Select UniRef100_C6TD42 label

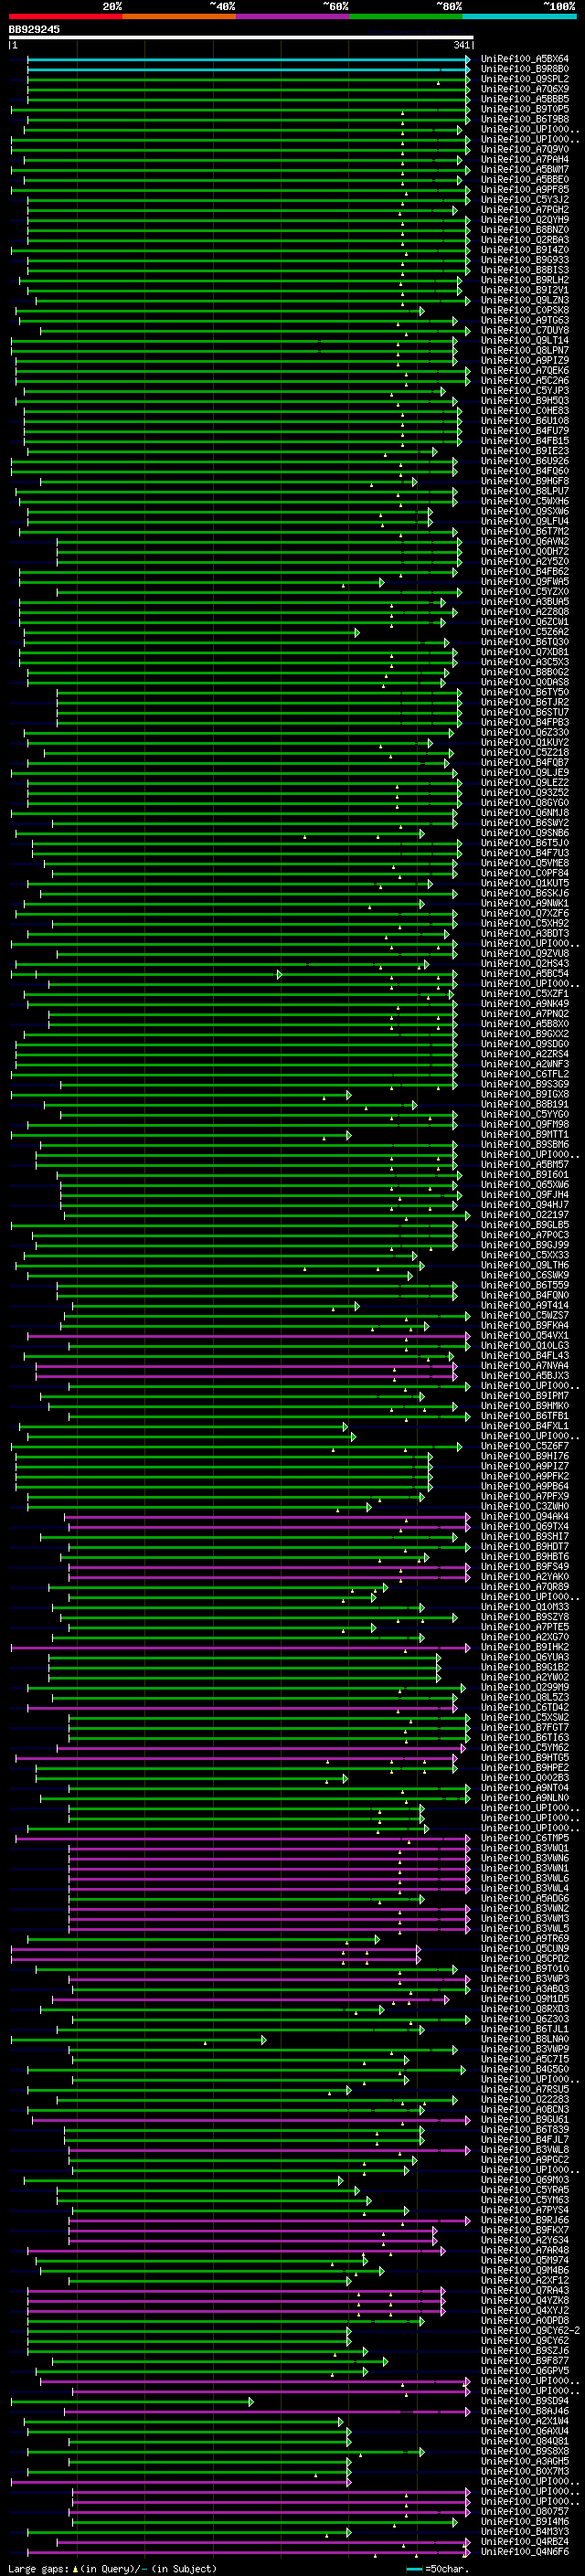tap(525, 1707)
